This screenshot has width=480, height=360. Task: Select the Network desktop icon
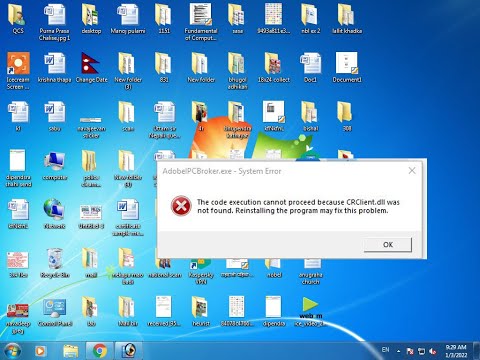click(x=54, y=214)
